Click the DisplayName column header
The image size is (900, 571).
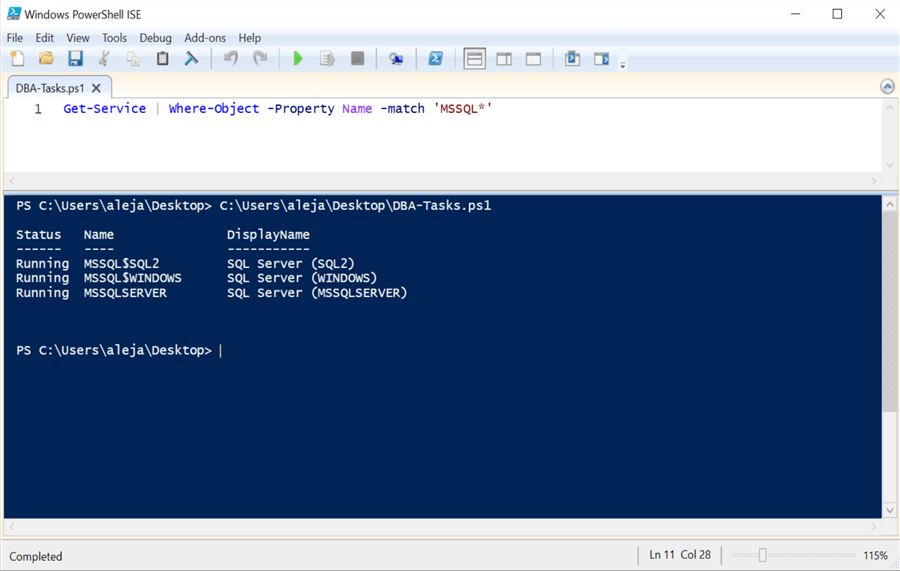pyautogui.click(x=268, y=235)
